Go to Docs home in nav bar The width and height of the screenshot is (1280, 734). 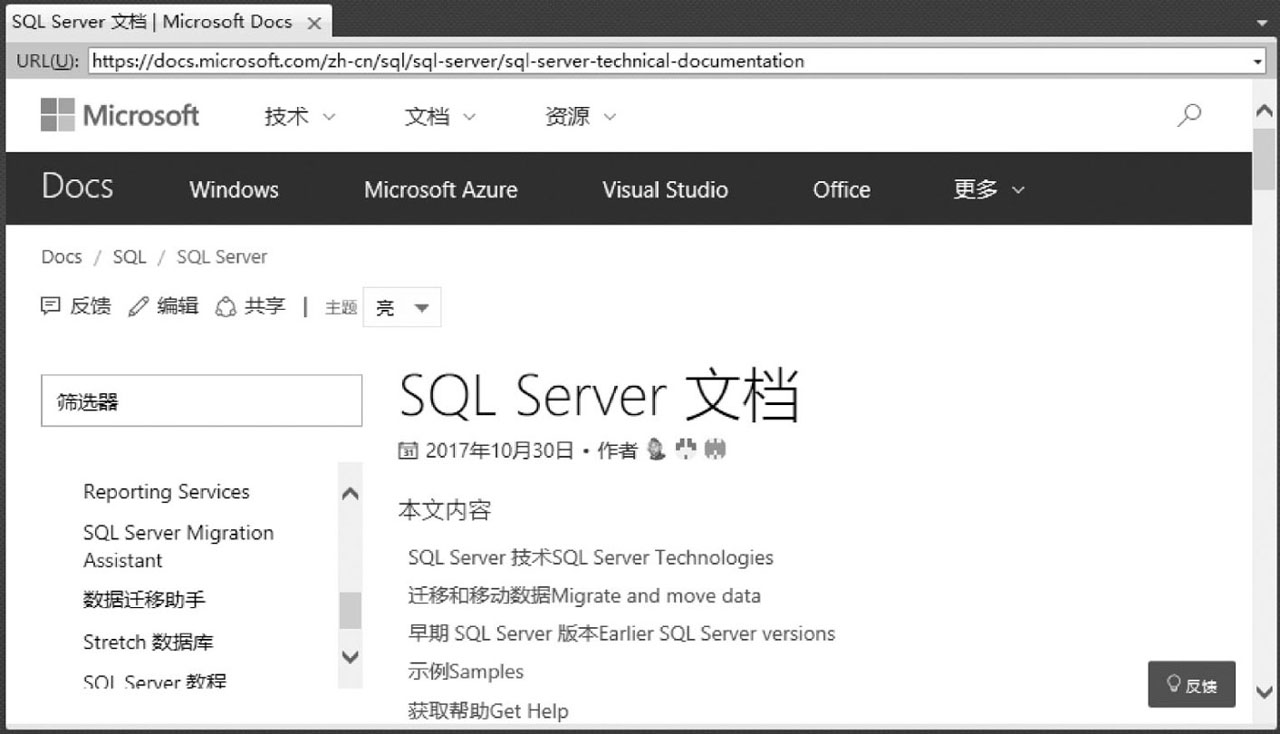pos(77,187)
